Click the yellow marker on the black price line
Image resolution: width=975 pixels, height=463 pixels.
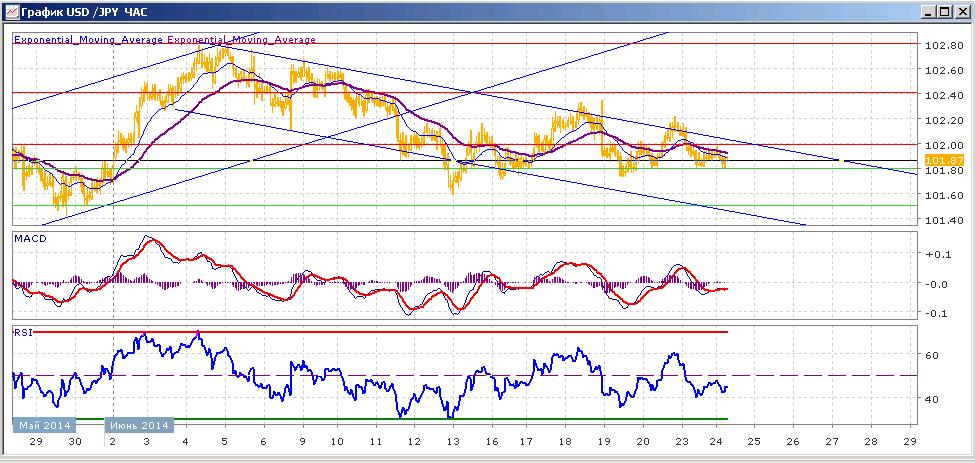(x=840, y=161)
